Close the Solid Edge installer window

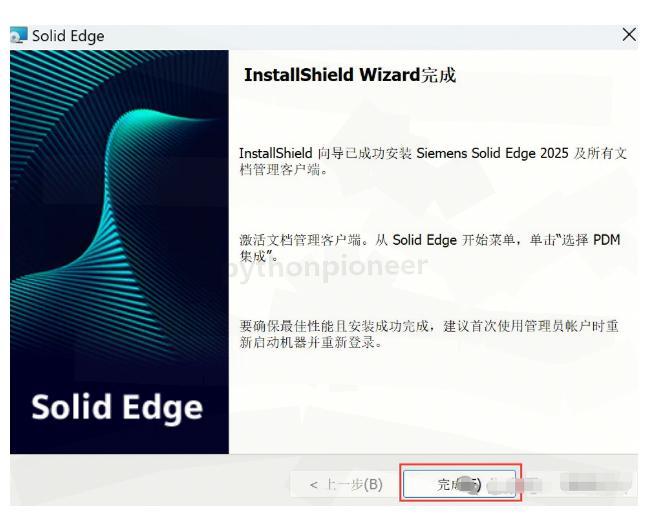629,35
